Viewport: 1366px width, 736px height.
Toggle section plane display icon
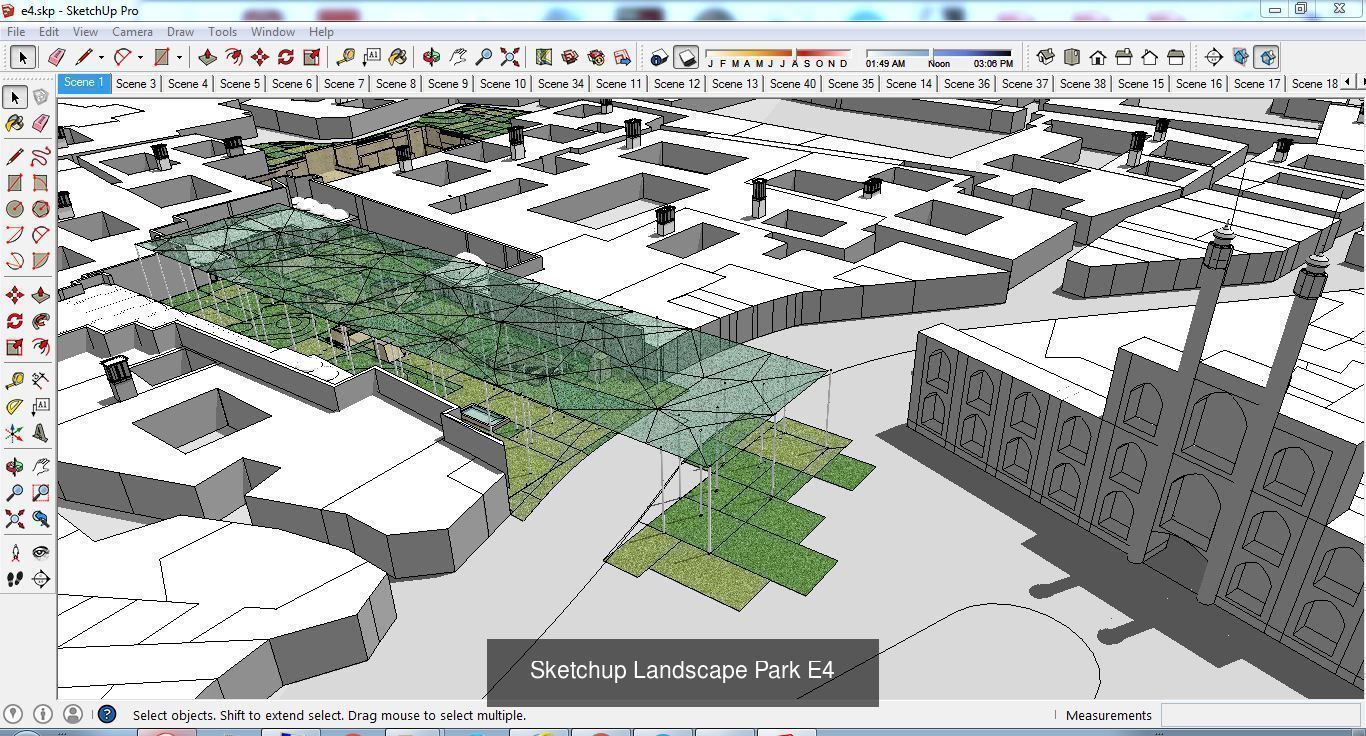[x=1241, y=57]
